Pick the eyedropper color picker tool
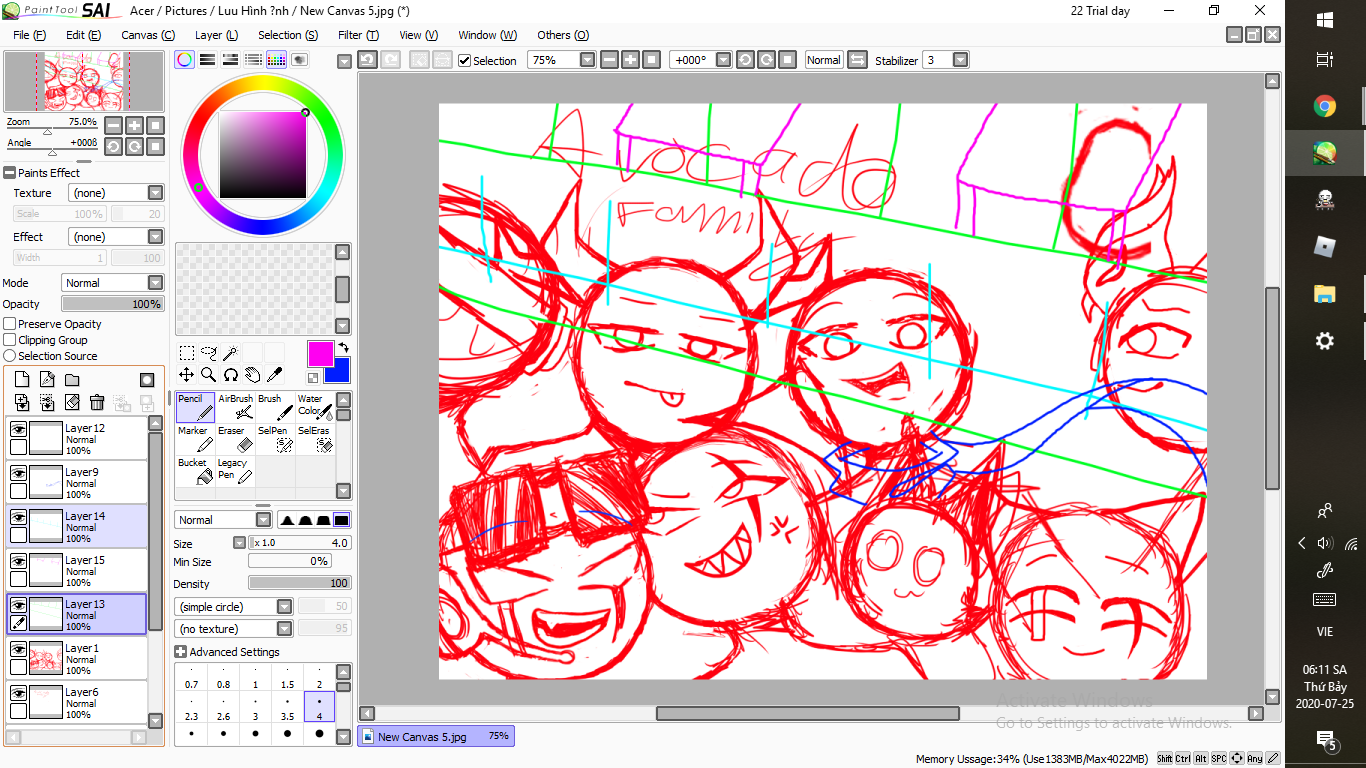 275,374
